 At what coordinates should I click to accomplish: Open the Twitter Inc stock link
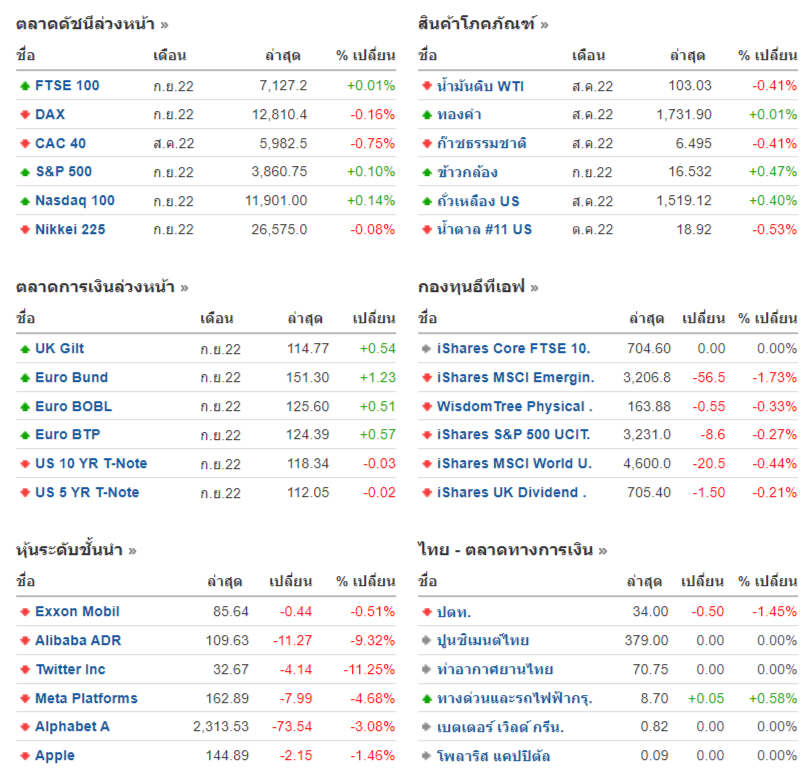pos(70,669)
